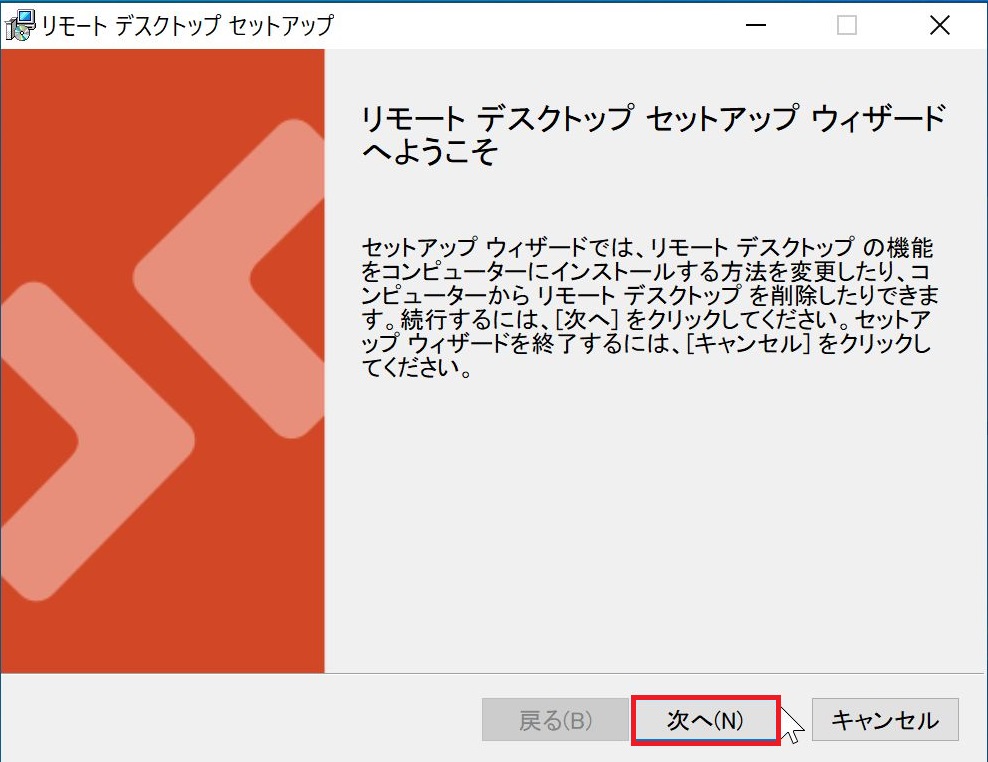Click the disabled 戻る(B) button
The height and width of the screenshot is (762, 988).
pyautogui.click(x=555, y=719)
